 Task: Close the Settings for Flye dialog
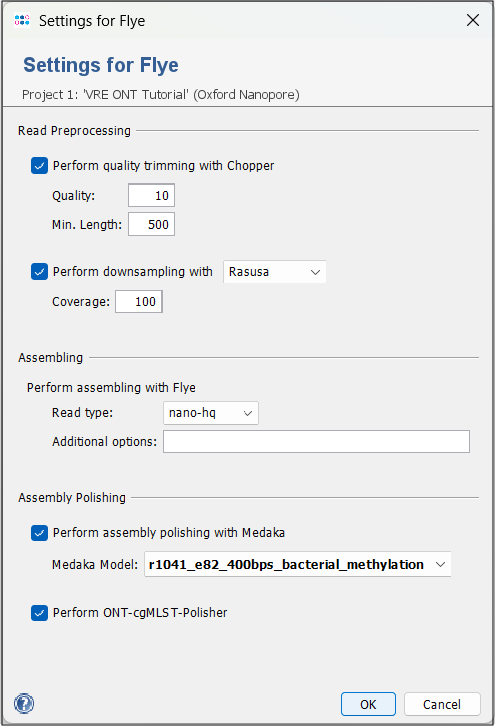click(473, 20)
